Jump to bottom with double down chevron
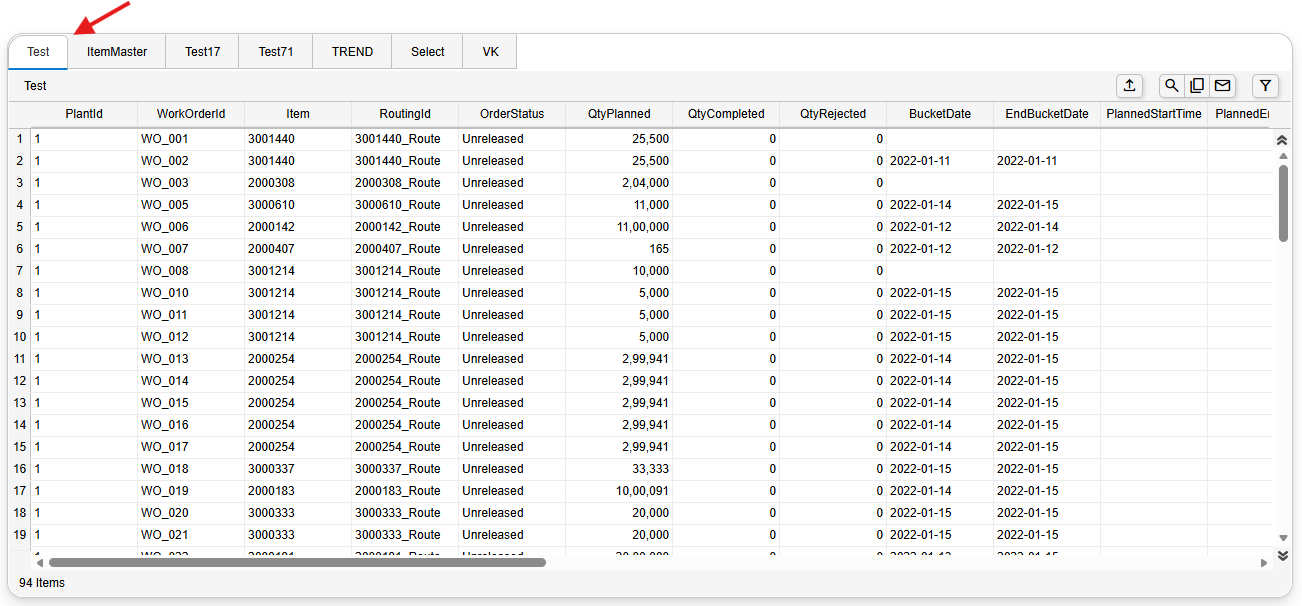The height and width of the screenshot is (606, 1302). tap(1283, 556)
